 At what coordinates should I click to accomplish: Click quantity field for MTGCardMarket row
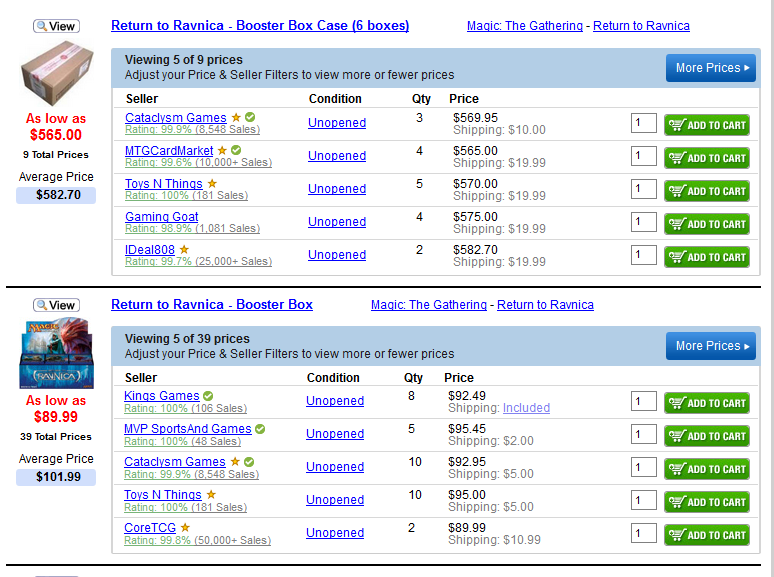[644, 156]
